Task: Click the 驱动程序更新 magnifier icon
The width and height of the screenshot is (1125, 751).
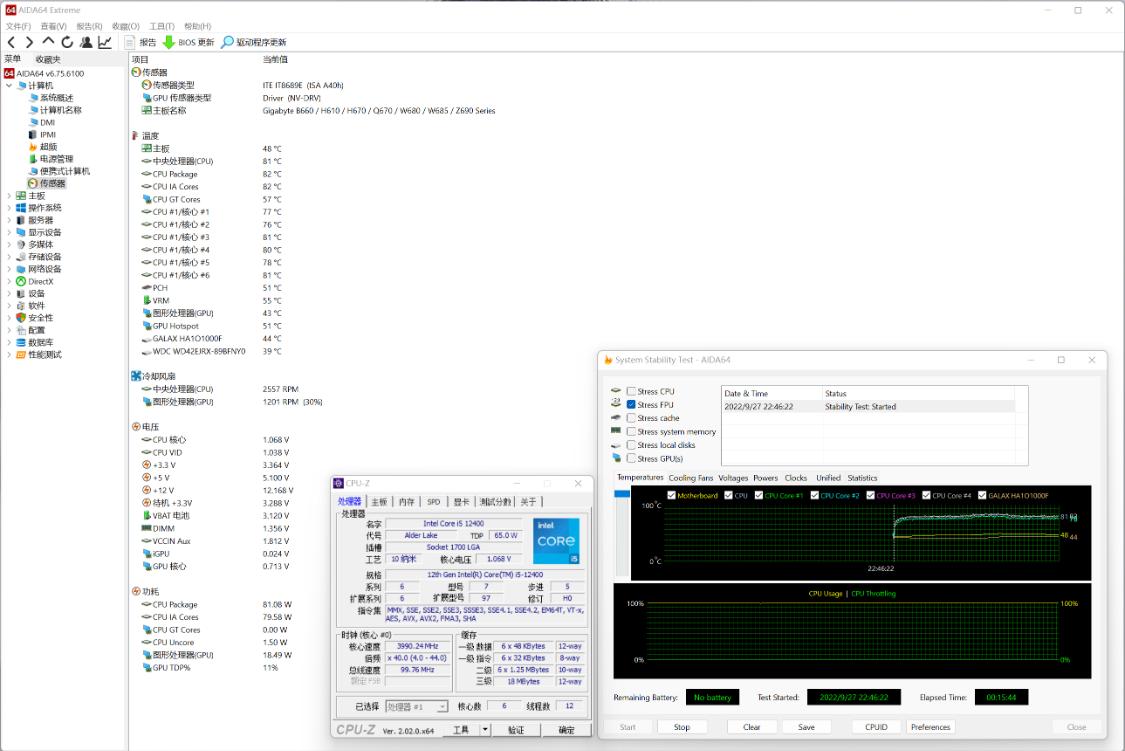Action: pyautogui.click(x=228, y=42)
